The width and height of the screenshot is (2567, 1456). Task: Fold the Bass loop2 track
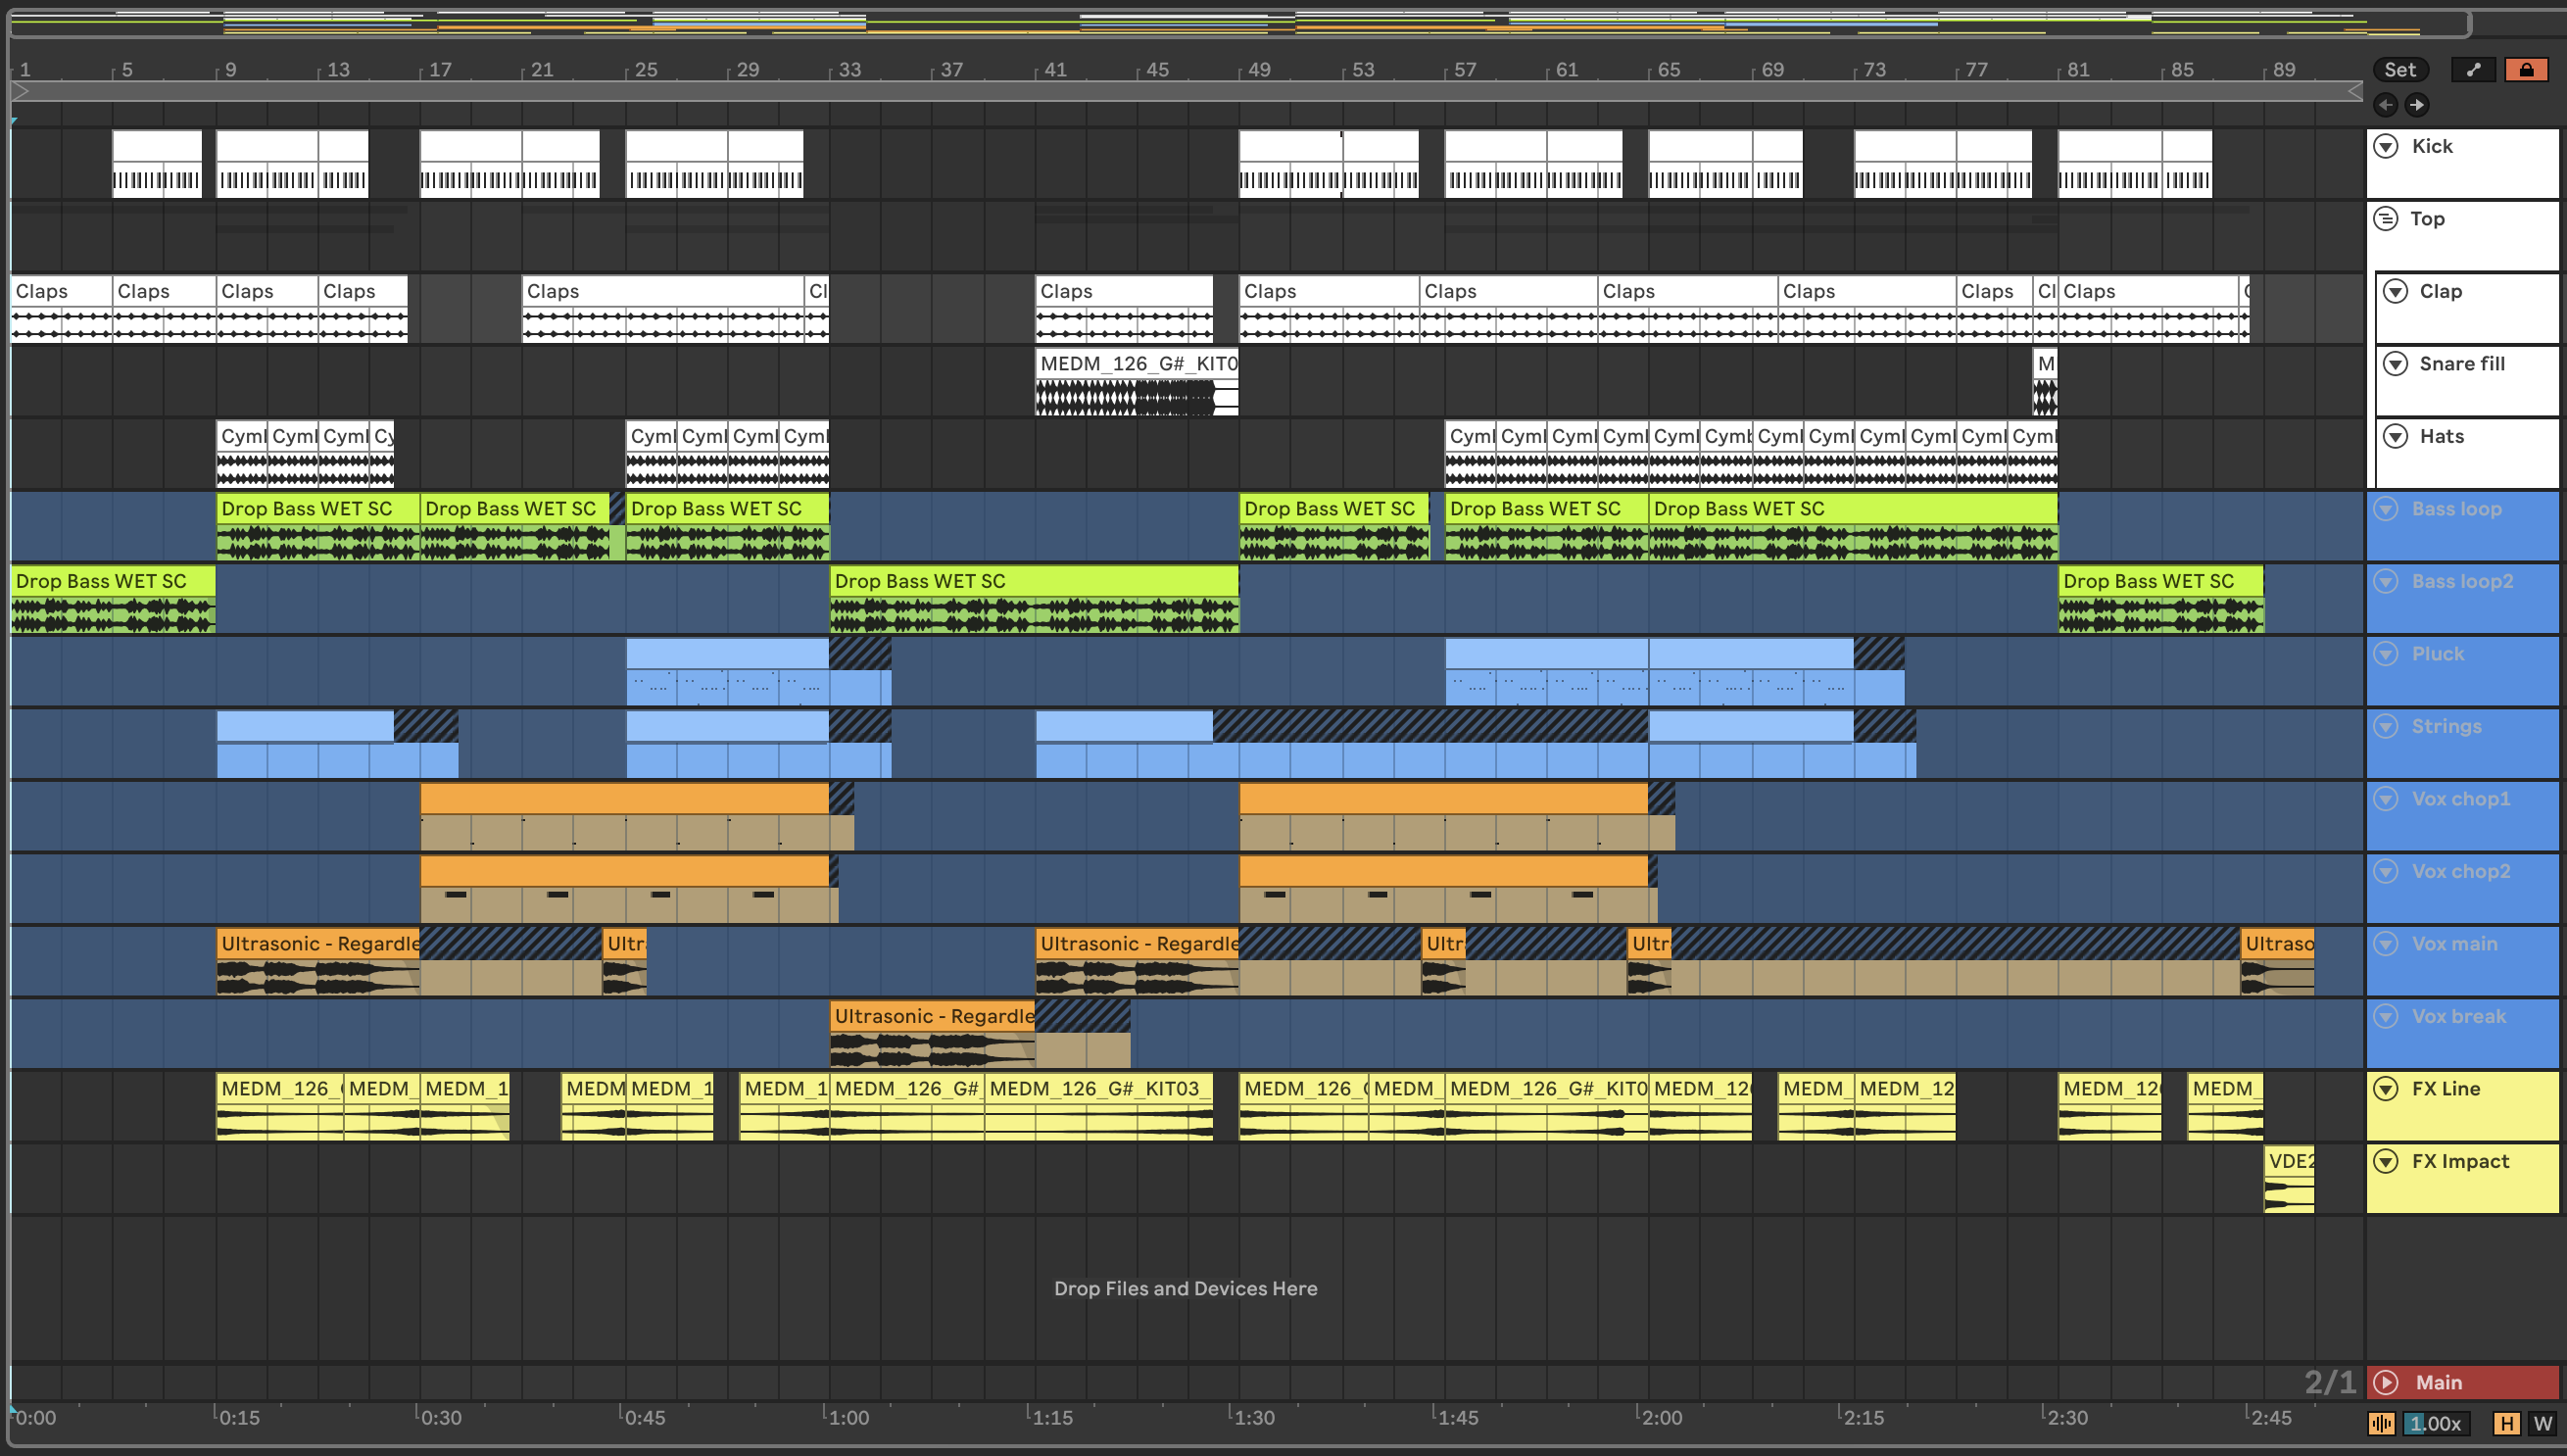coord(2386,581)
